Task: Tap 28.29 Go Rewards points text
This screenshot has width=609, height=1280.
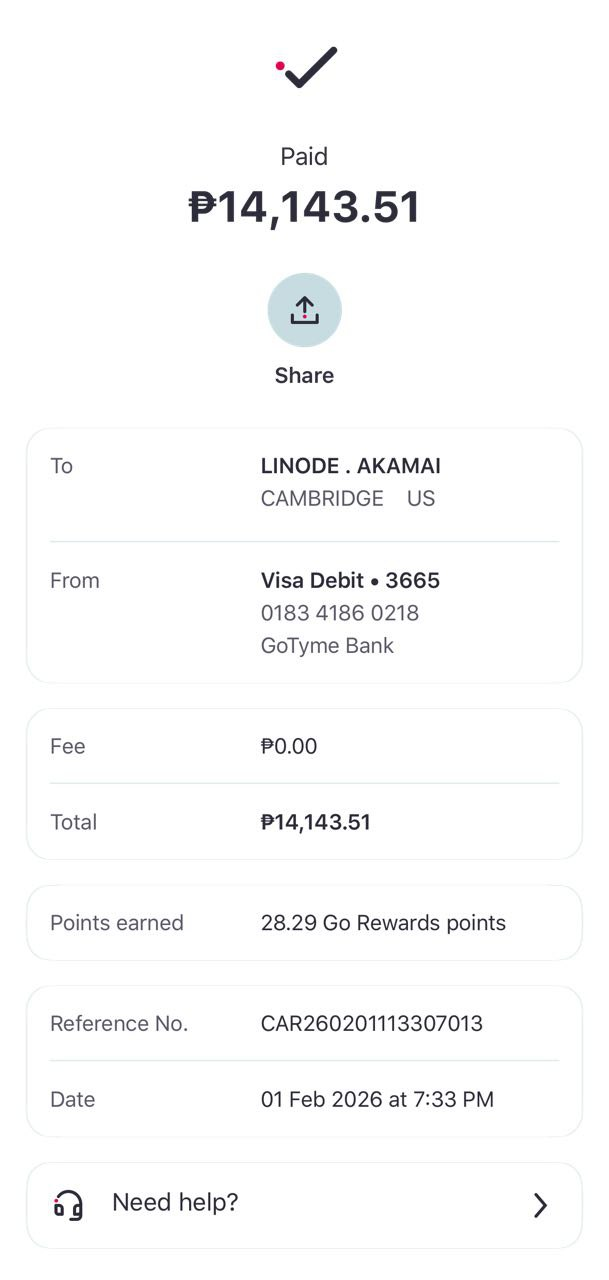Action: [x=383, y=923]
